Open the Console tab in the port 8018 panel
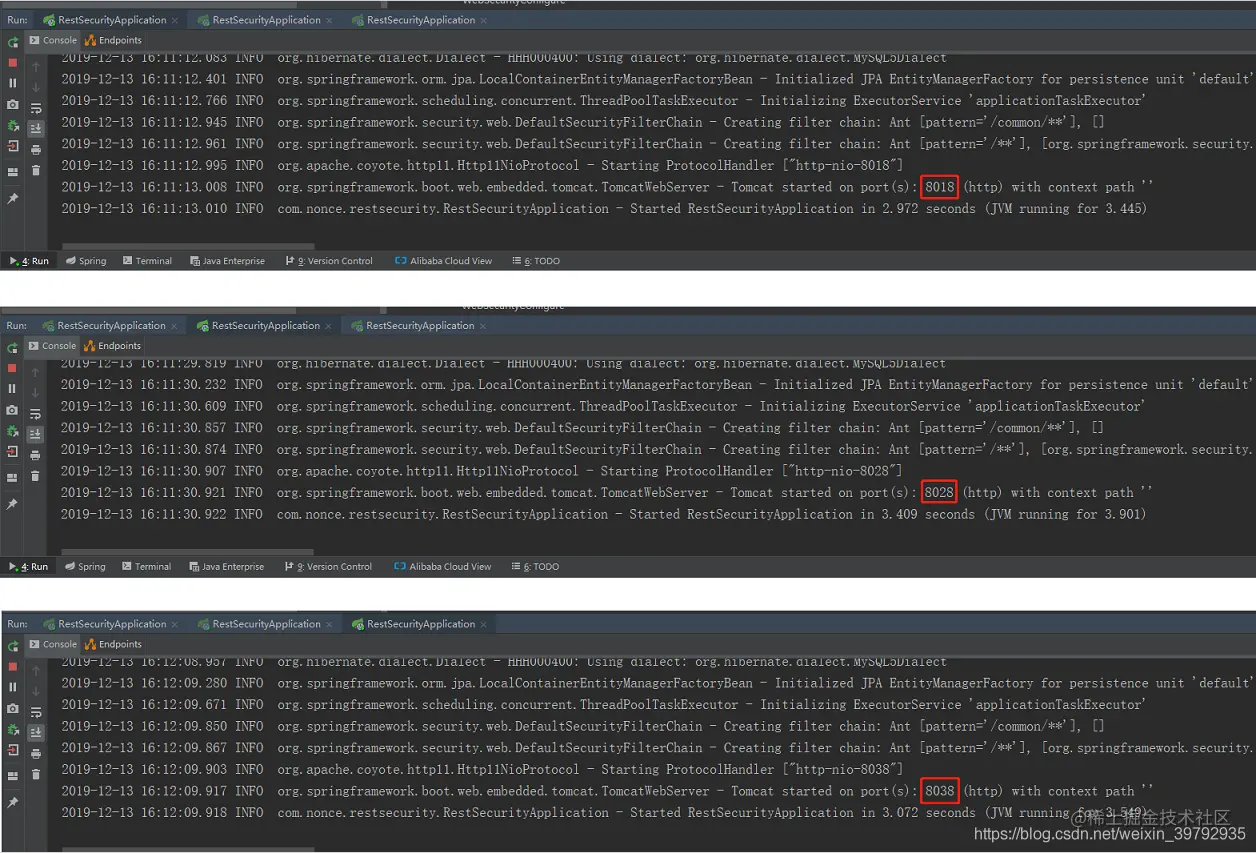1256x853 pixels. (53, 40)
